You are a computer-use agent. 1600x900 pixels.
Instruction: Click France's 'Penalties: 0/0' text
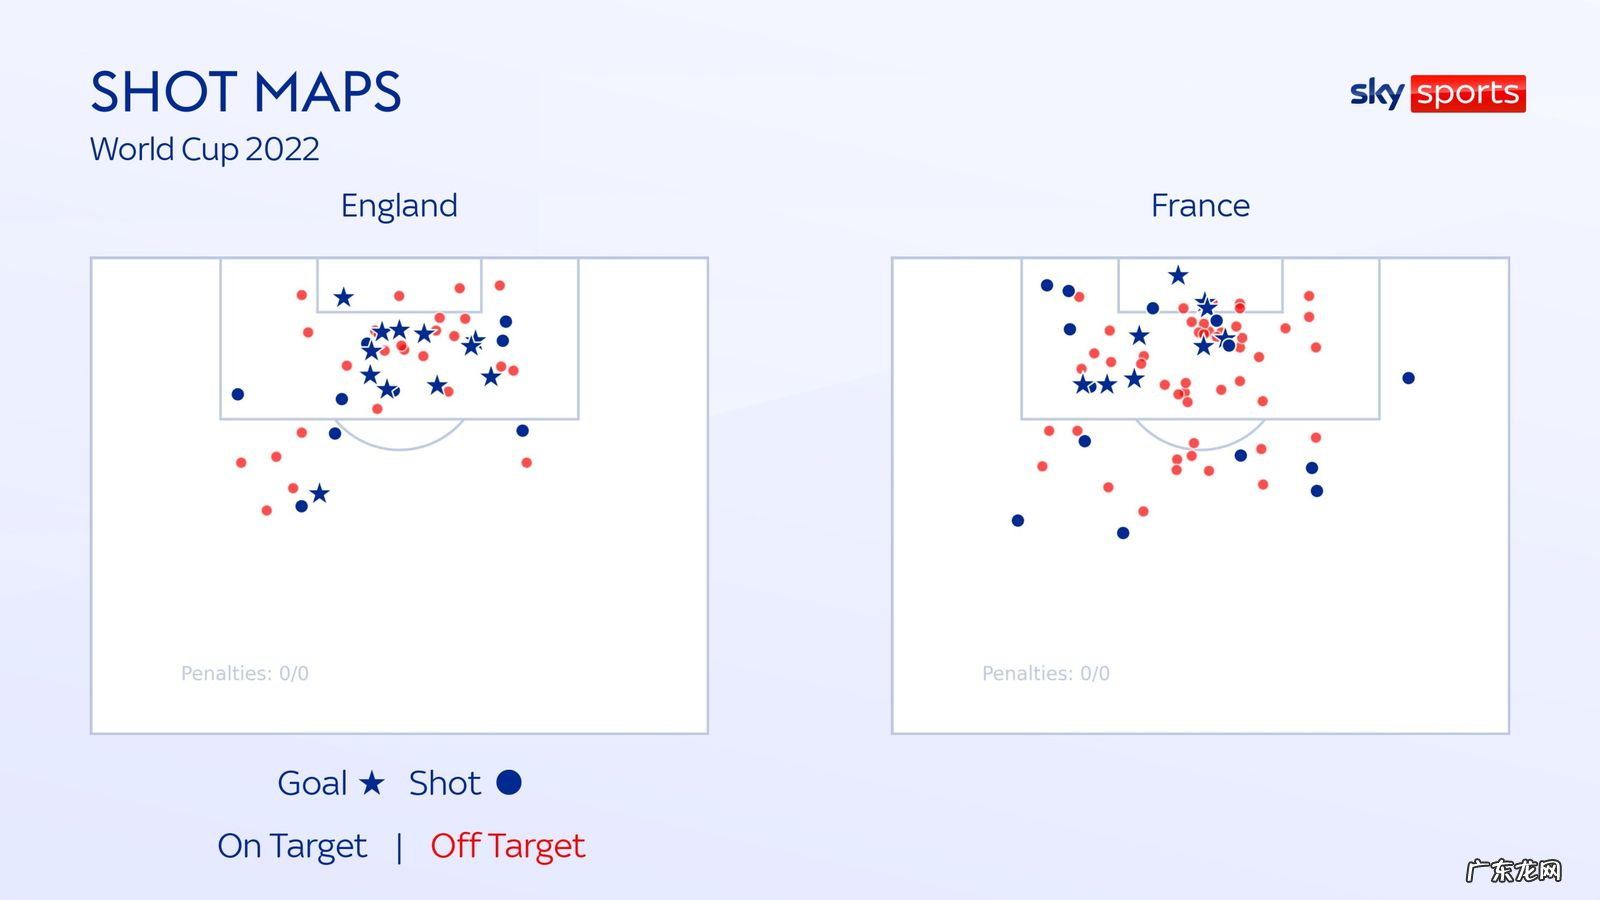tap(1046, 673)
